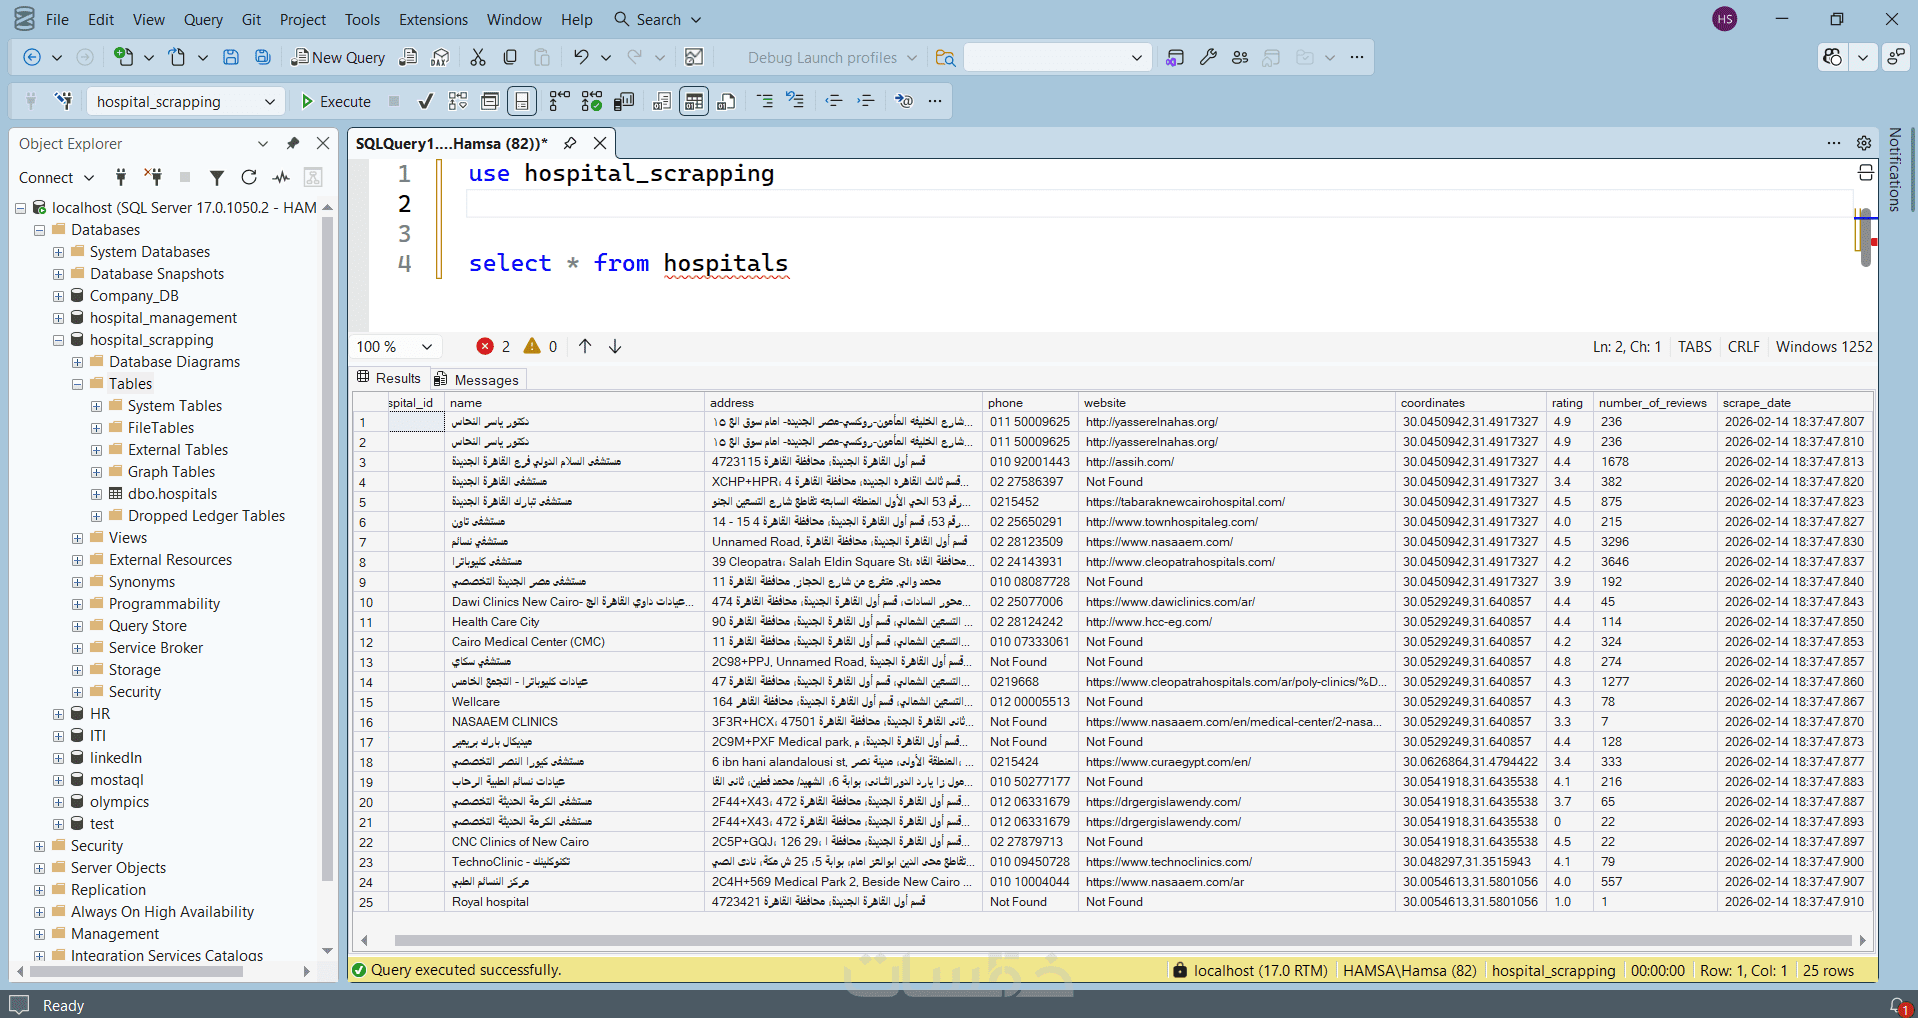Toggle Results to Grid output mode
This screenshot has height=1018, width=1918.
tap(694, 101)
